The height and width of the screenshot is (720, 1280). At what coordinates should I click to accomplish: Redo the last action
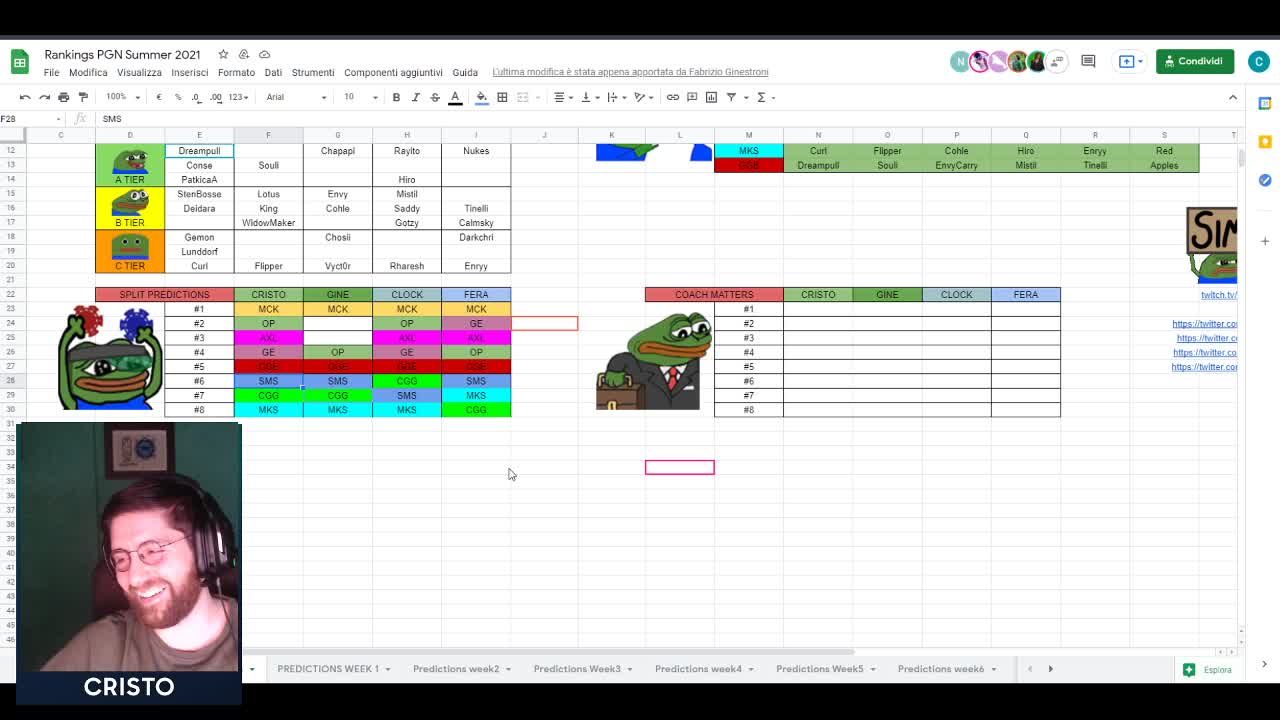point(44,97)
